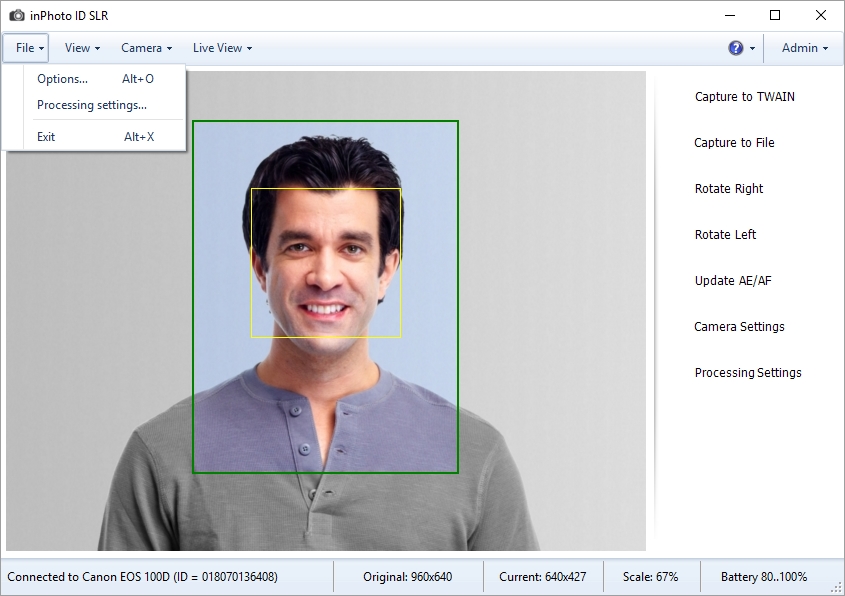Click the yellow face detection rectangle area

(x=326, y=263)
